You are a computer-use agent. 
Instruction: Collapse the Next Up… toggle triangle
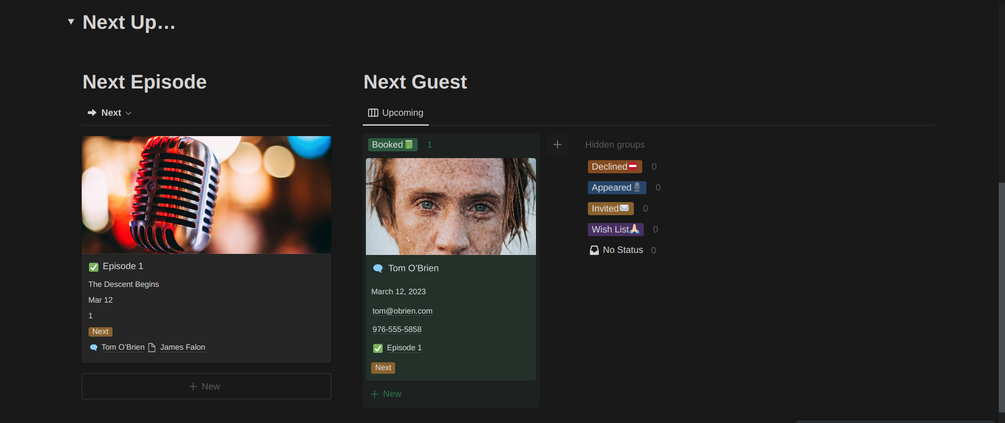(x=71, y=21)
